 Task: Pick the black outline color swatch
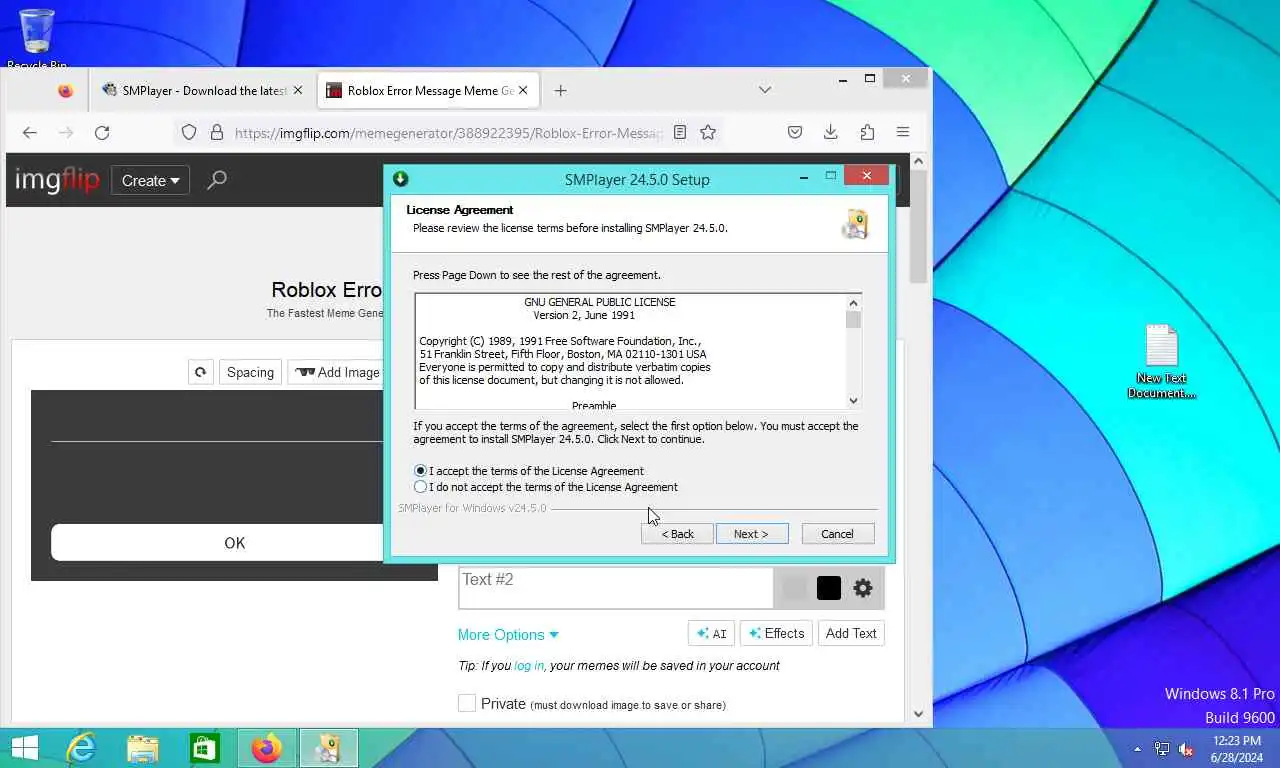pyautogui.click(x=829, y=588)
